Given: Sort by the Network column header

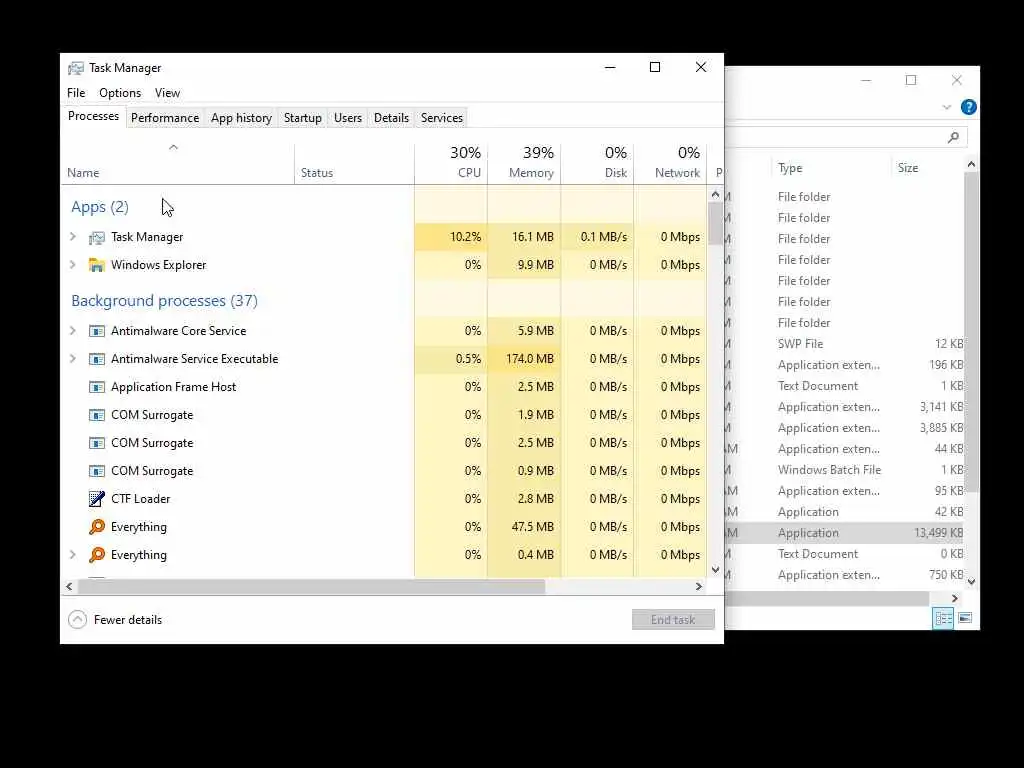Looking at the screenshot, I should click(670, 163).
